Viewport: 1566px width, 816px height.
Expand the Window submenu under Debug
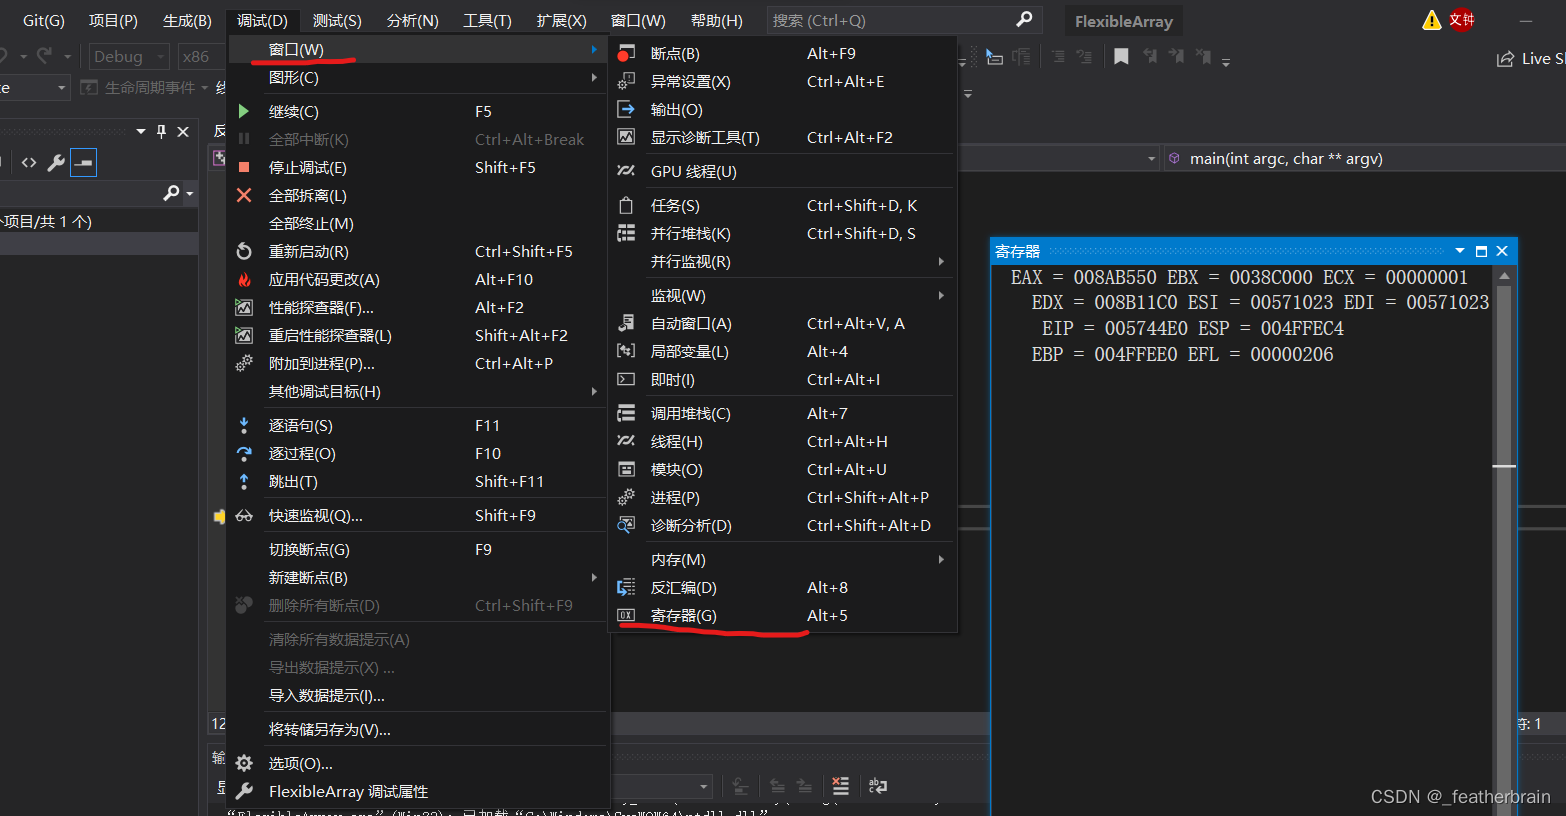418,49
